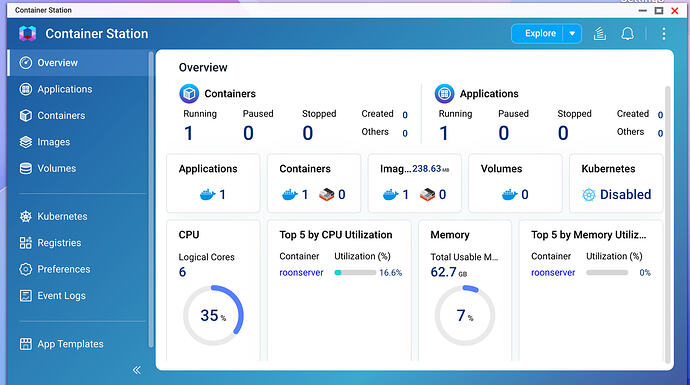Click the Docker whale icon in Applications card
690x385 pixels.
tap(208, 194)
